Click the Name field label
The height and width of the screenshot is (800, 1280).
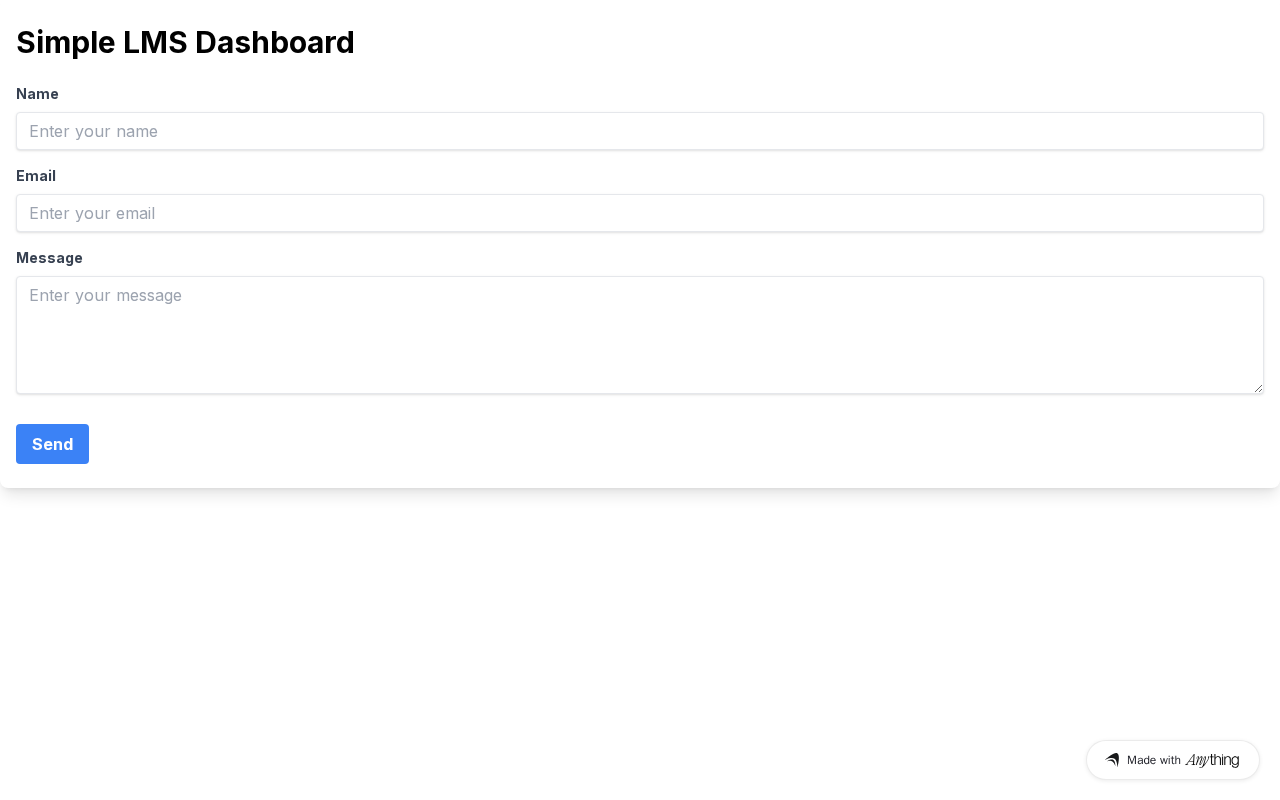click(x=37, y=94)
